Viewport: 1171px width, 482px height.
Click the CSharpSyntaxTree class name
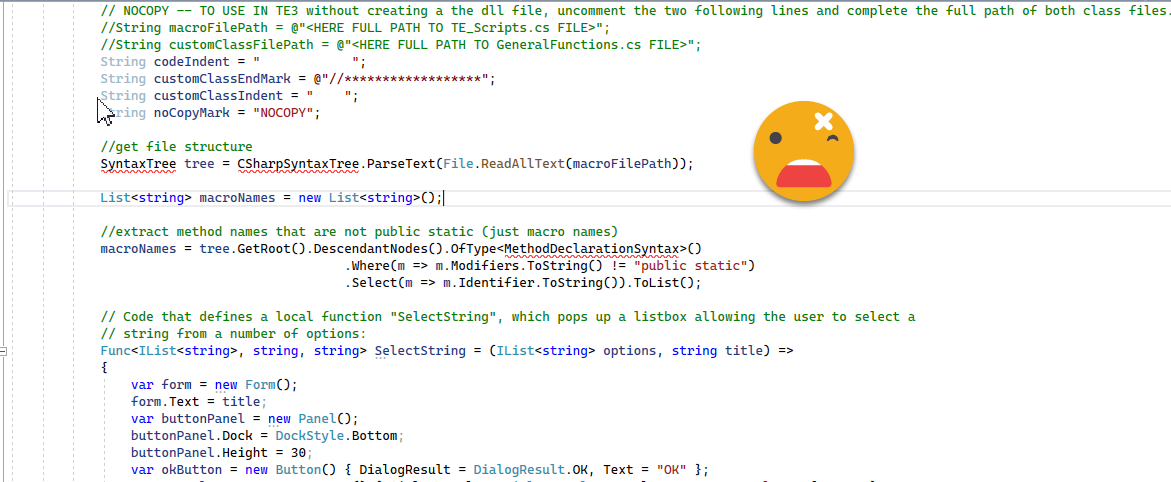(x=297, y=164)
